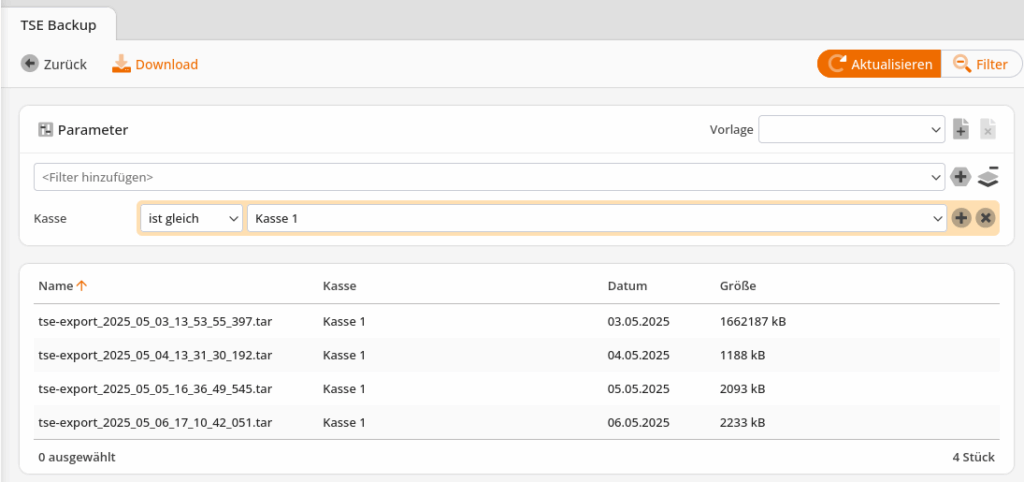Toggle the Filter button
Image resolution: width=1024 pixels, height=482 pixels.
[x=982, y=64]
